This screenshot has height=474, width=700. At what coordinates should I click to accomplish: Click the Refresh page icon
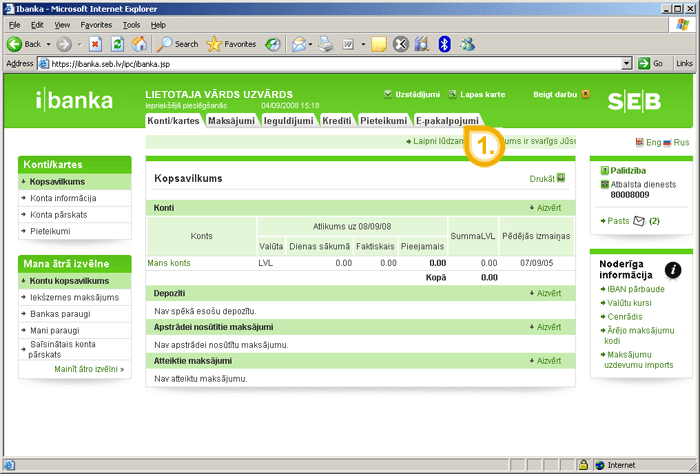point(117,44)
